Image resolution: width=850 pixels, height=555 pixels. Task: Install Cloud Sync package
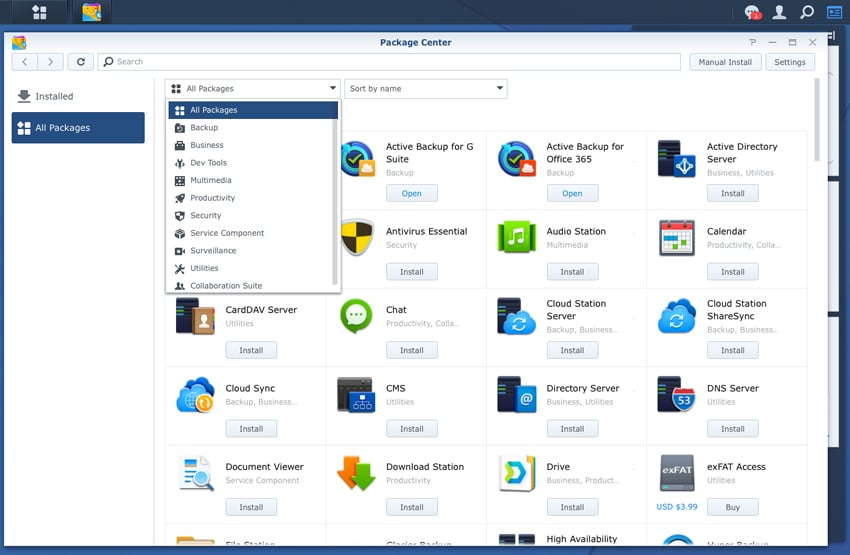(x=251, y=429)
